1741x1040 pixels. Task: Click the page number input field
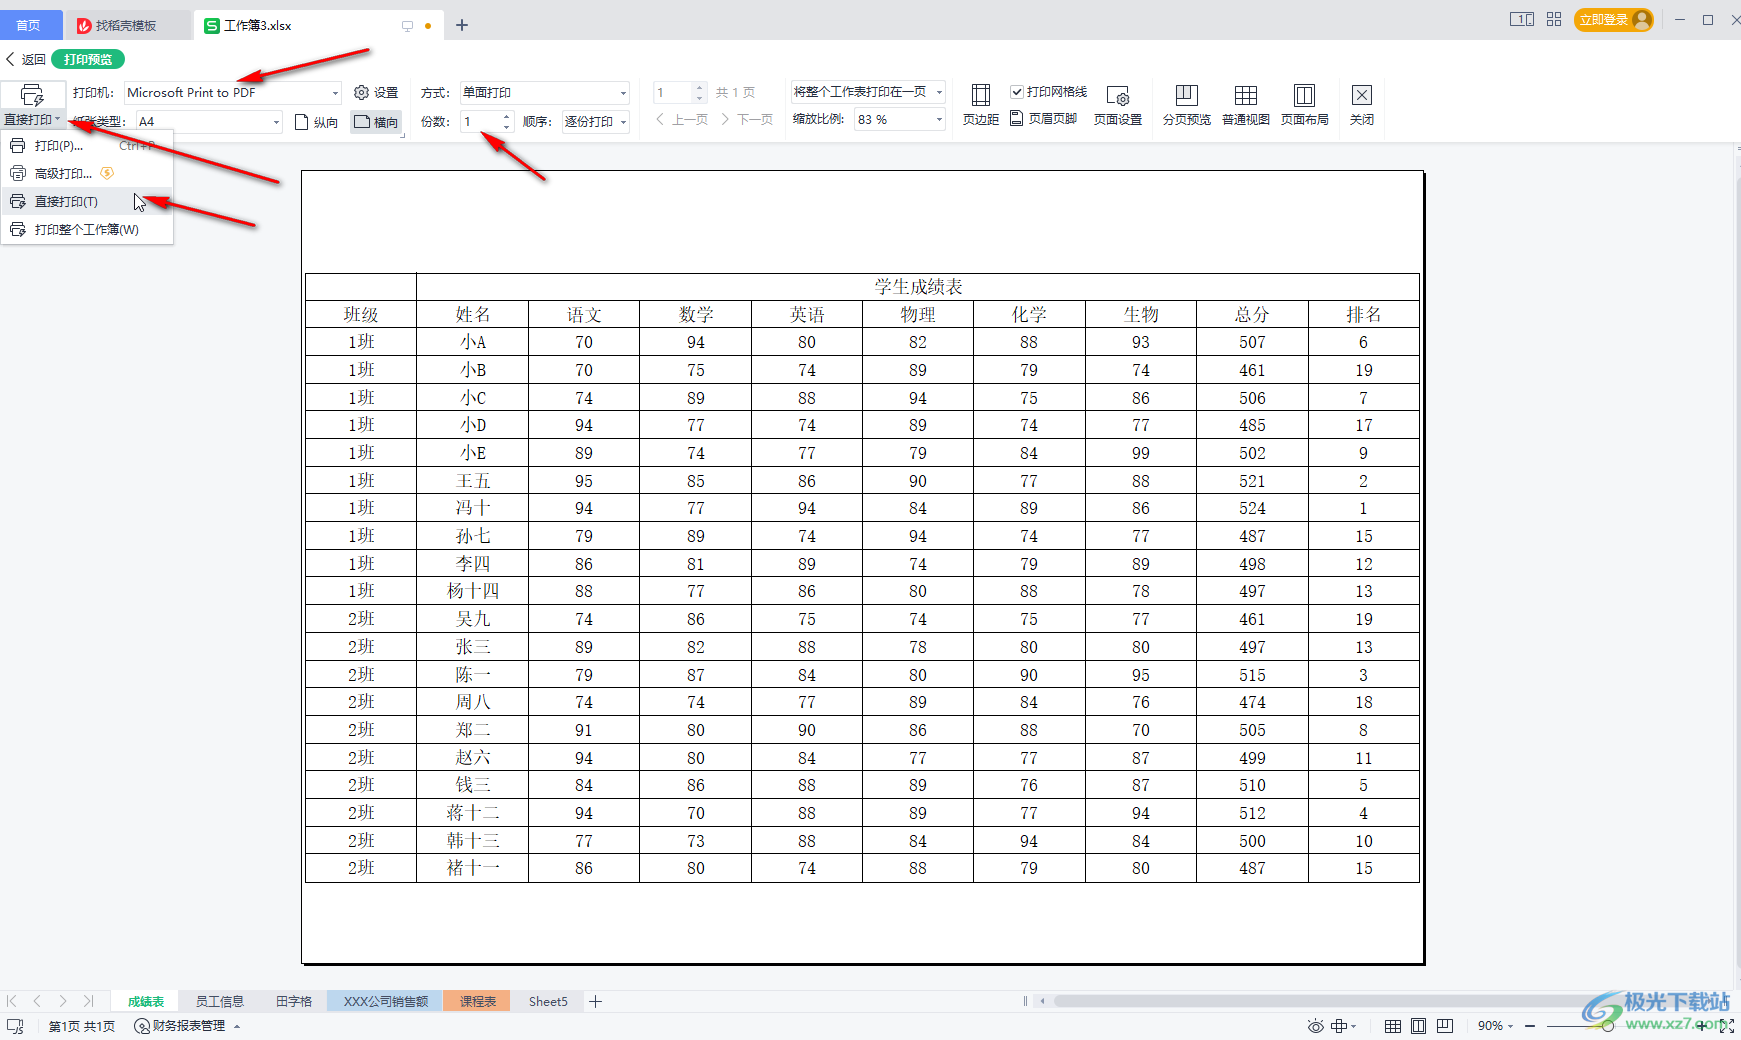672,93
